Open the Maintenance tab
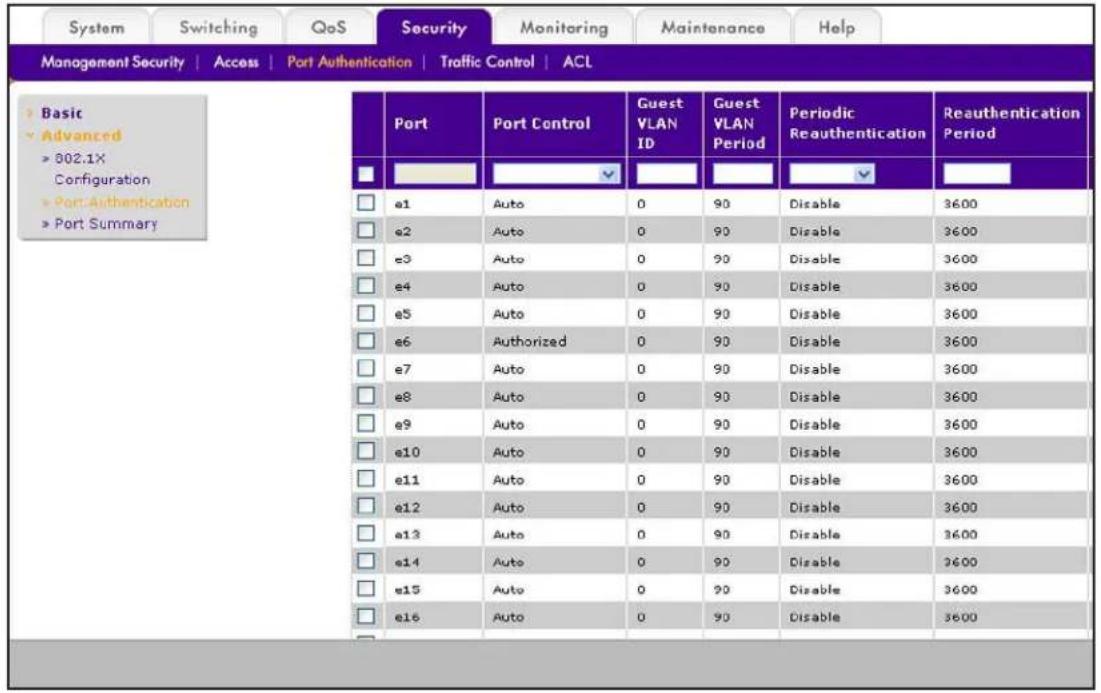 [x=713, y=27]
